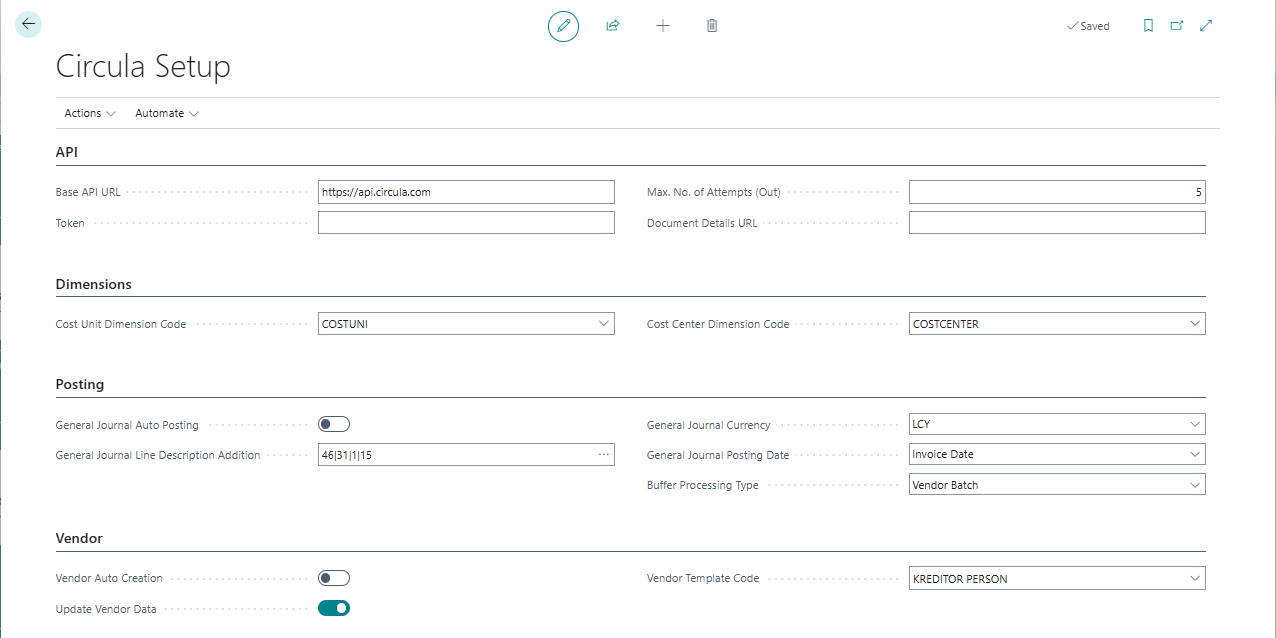Click the Base API URL label

click(x=88, y=192)
